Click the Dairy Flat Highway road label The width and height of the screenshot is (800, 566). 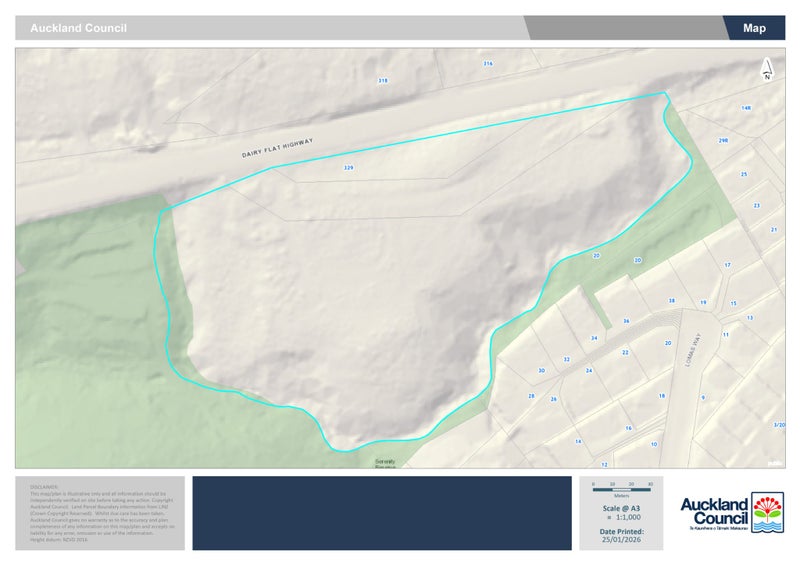tap(277, 148)
